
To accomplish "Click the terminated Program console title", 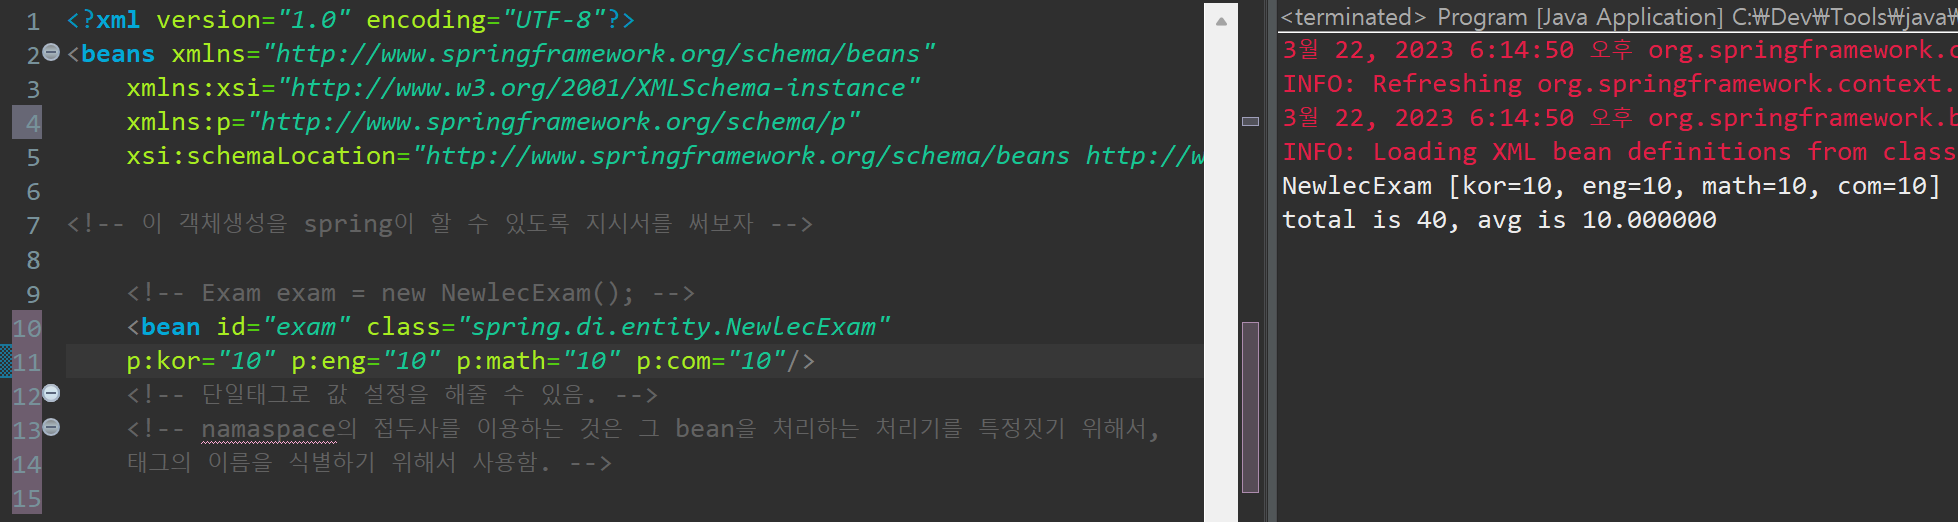I will [x=1619, y=17].
